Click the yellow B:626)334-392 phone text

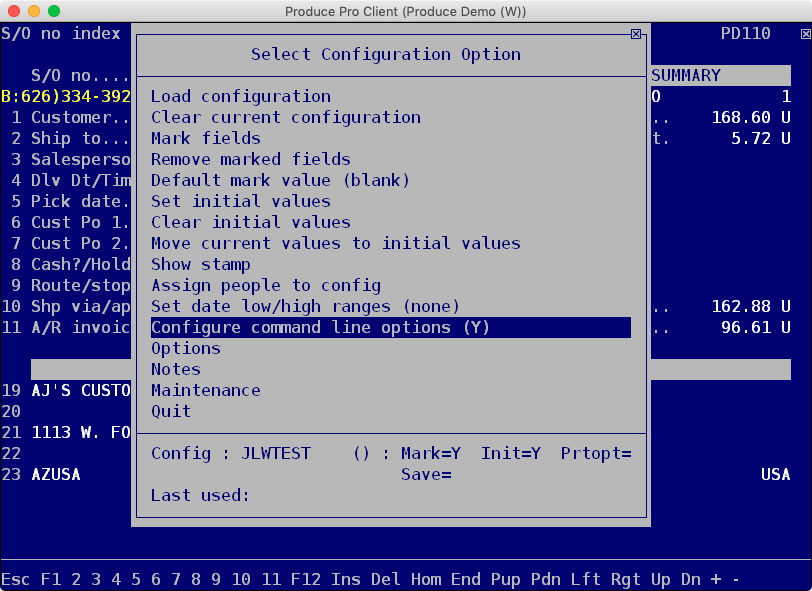[x=66, y=96]
